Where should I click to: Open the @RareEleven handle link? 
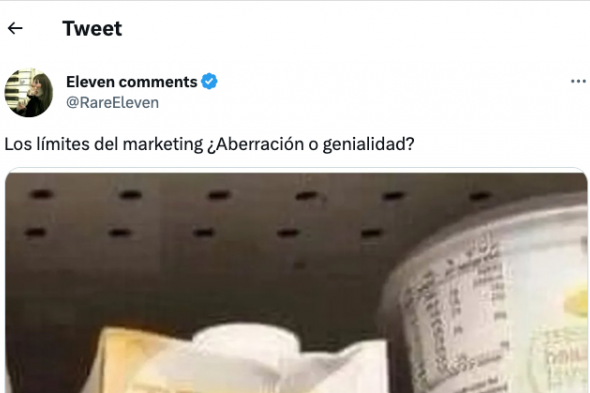(113, 102)
